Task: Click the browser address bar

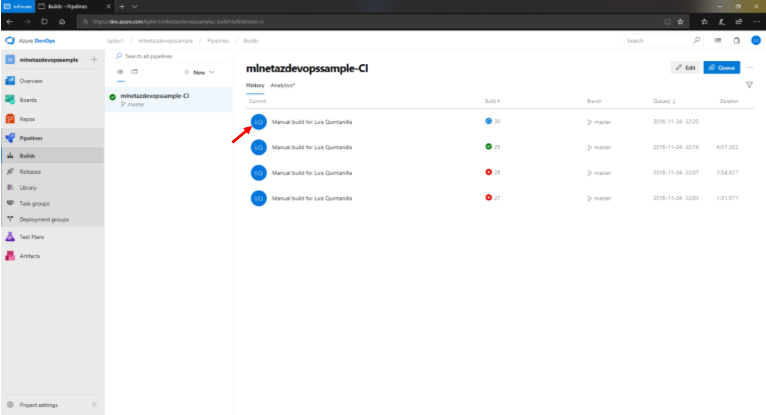Action: pyautogui.click(x=371, y=21)
